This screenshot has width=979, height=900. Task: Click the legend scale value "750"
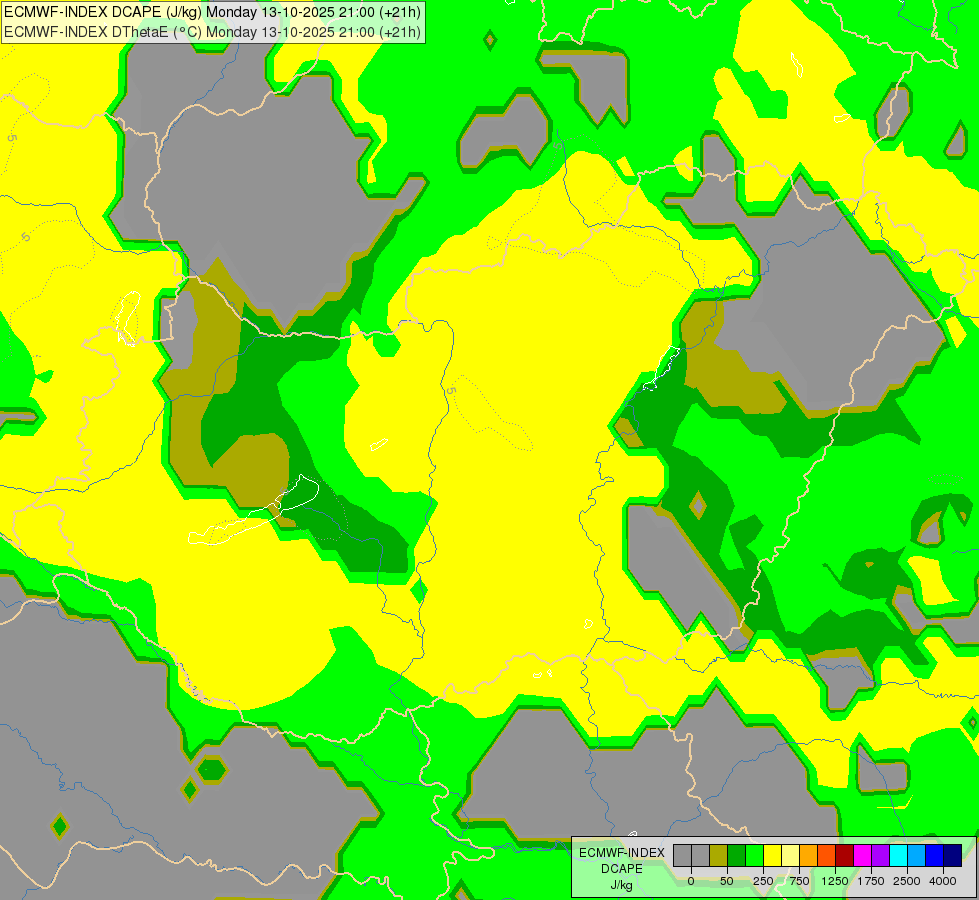click(799, 881)
